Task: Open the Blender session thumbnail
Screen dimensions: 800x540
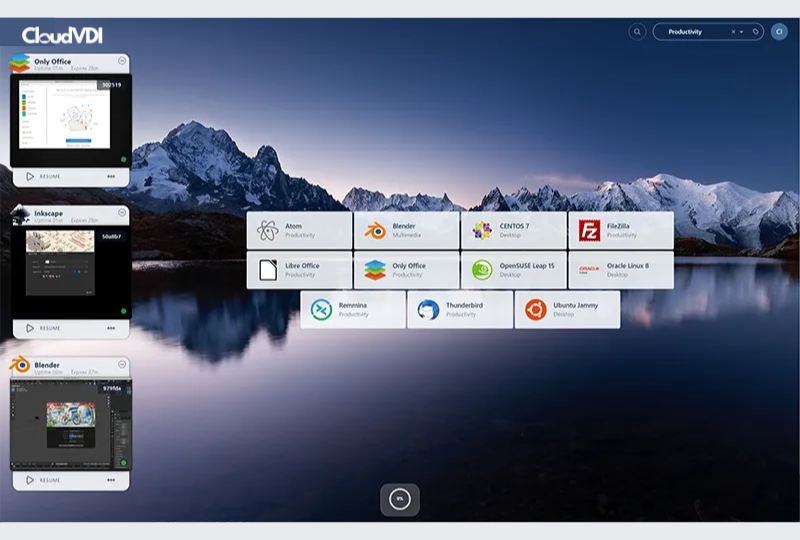Action: coord(71,424)
